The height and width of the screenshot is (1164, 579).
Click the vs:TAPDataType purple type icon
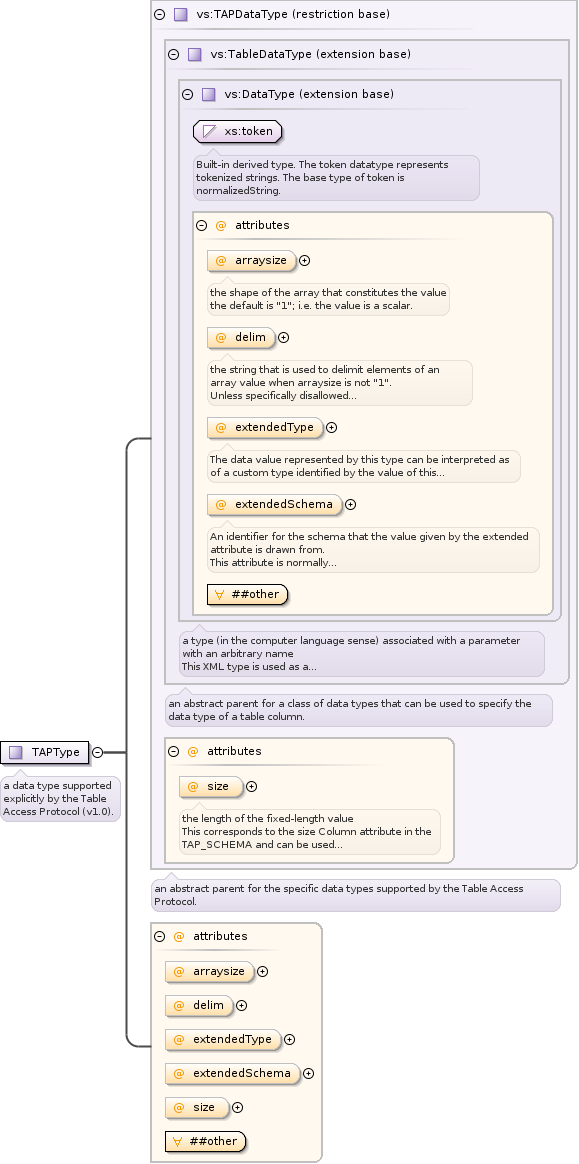(x=180, y=14)
